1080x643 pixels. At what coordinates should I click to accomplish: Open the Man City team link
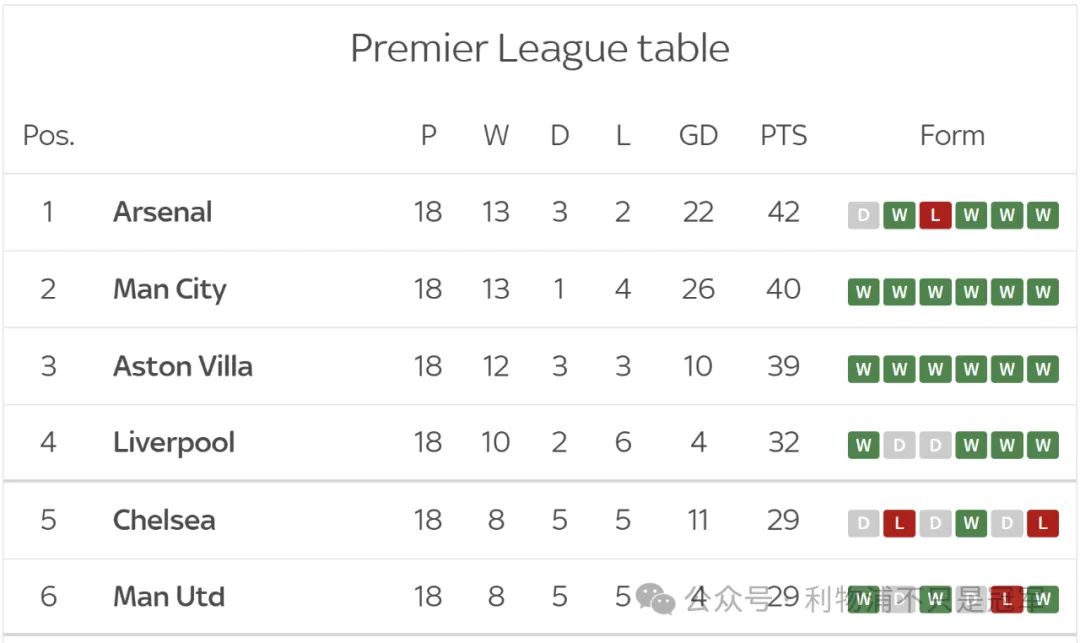(169, 289)
